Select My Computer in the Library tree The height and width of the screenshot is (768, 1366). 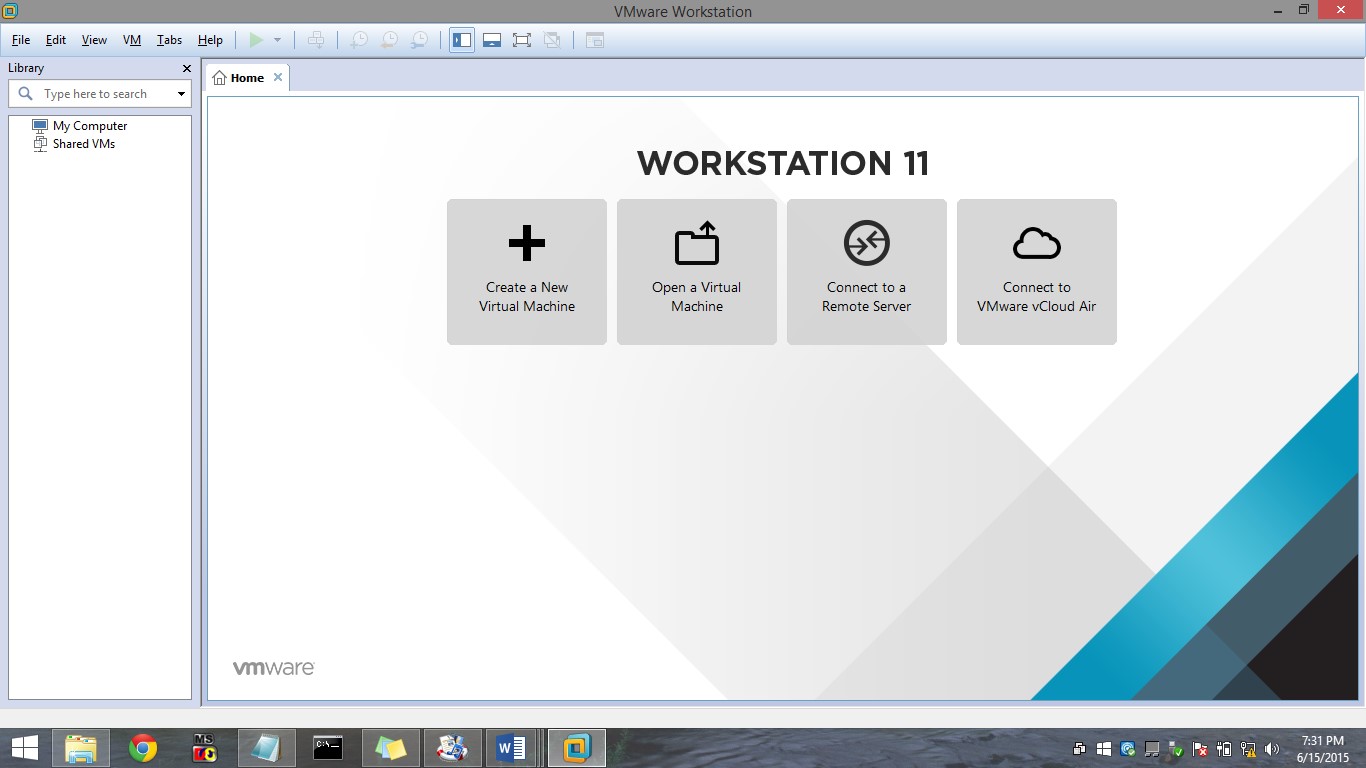tap(90, 125)
